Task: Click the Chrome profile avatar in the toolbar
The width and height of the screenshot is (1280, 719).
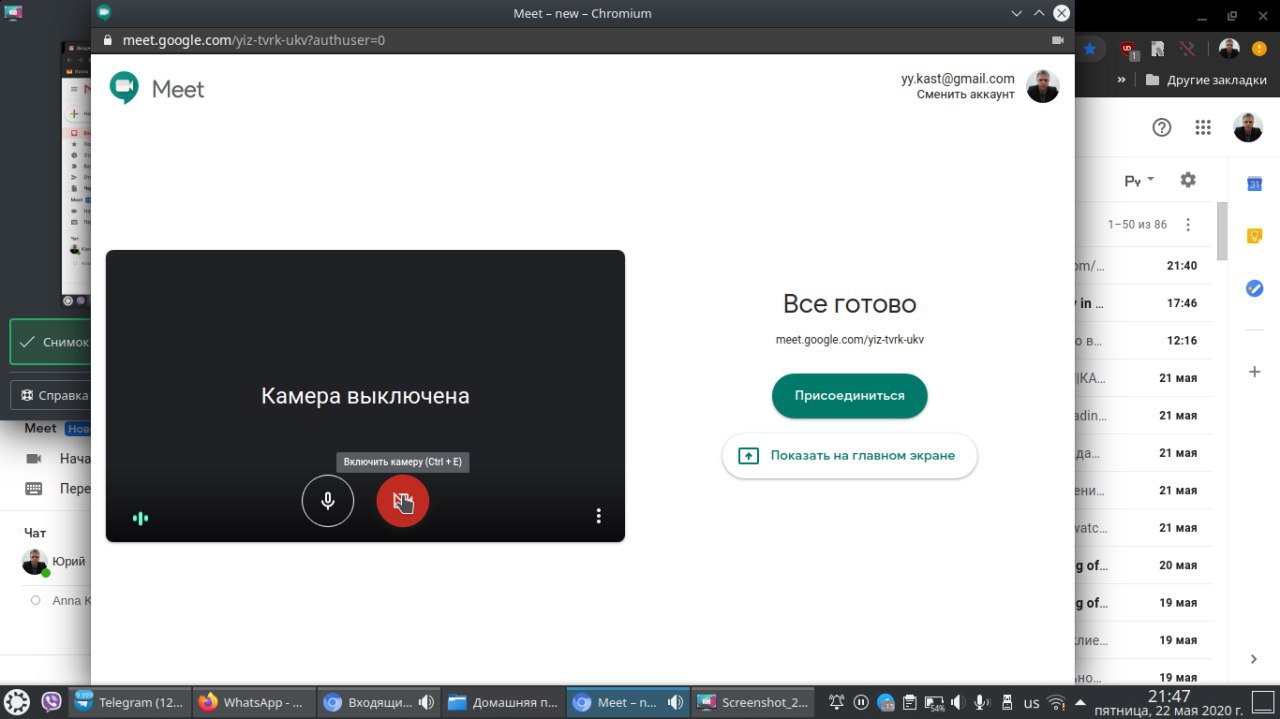Action: click(x=1229, y=48)
